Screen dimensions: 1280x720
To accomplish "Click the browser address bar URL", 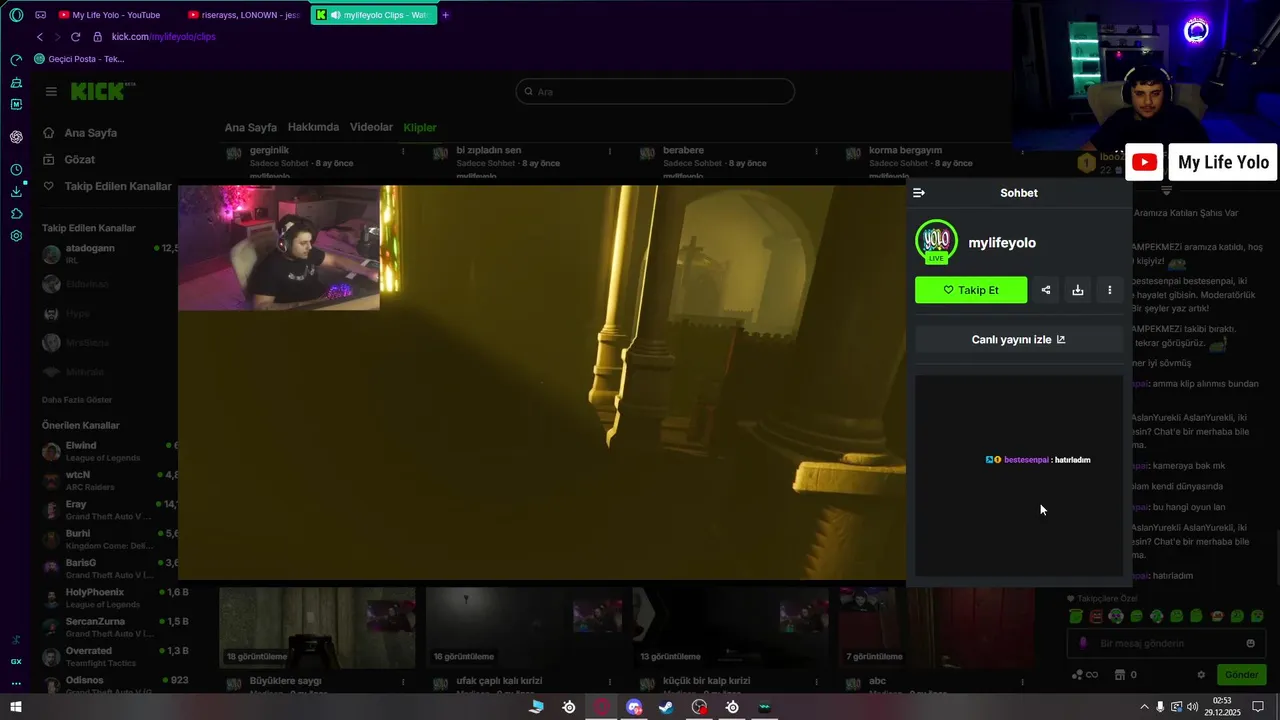I will tap(163, 37).
